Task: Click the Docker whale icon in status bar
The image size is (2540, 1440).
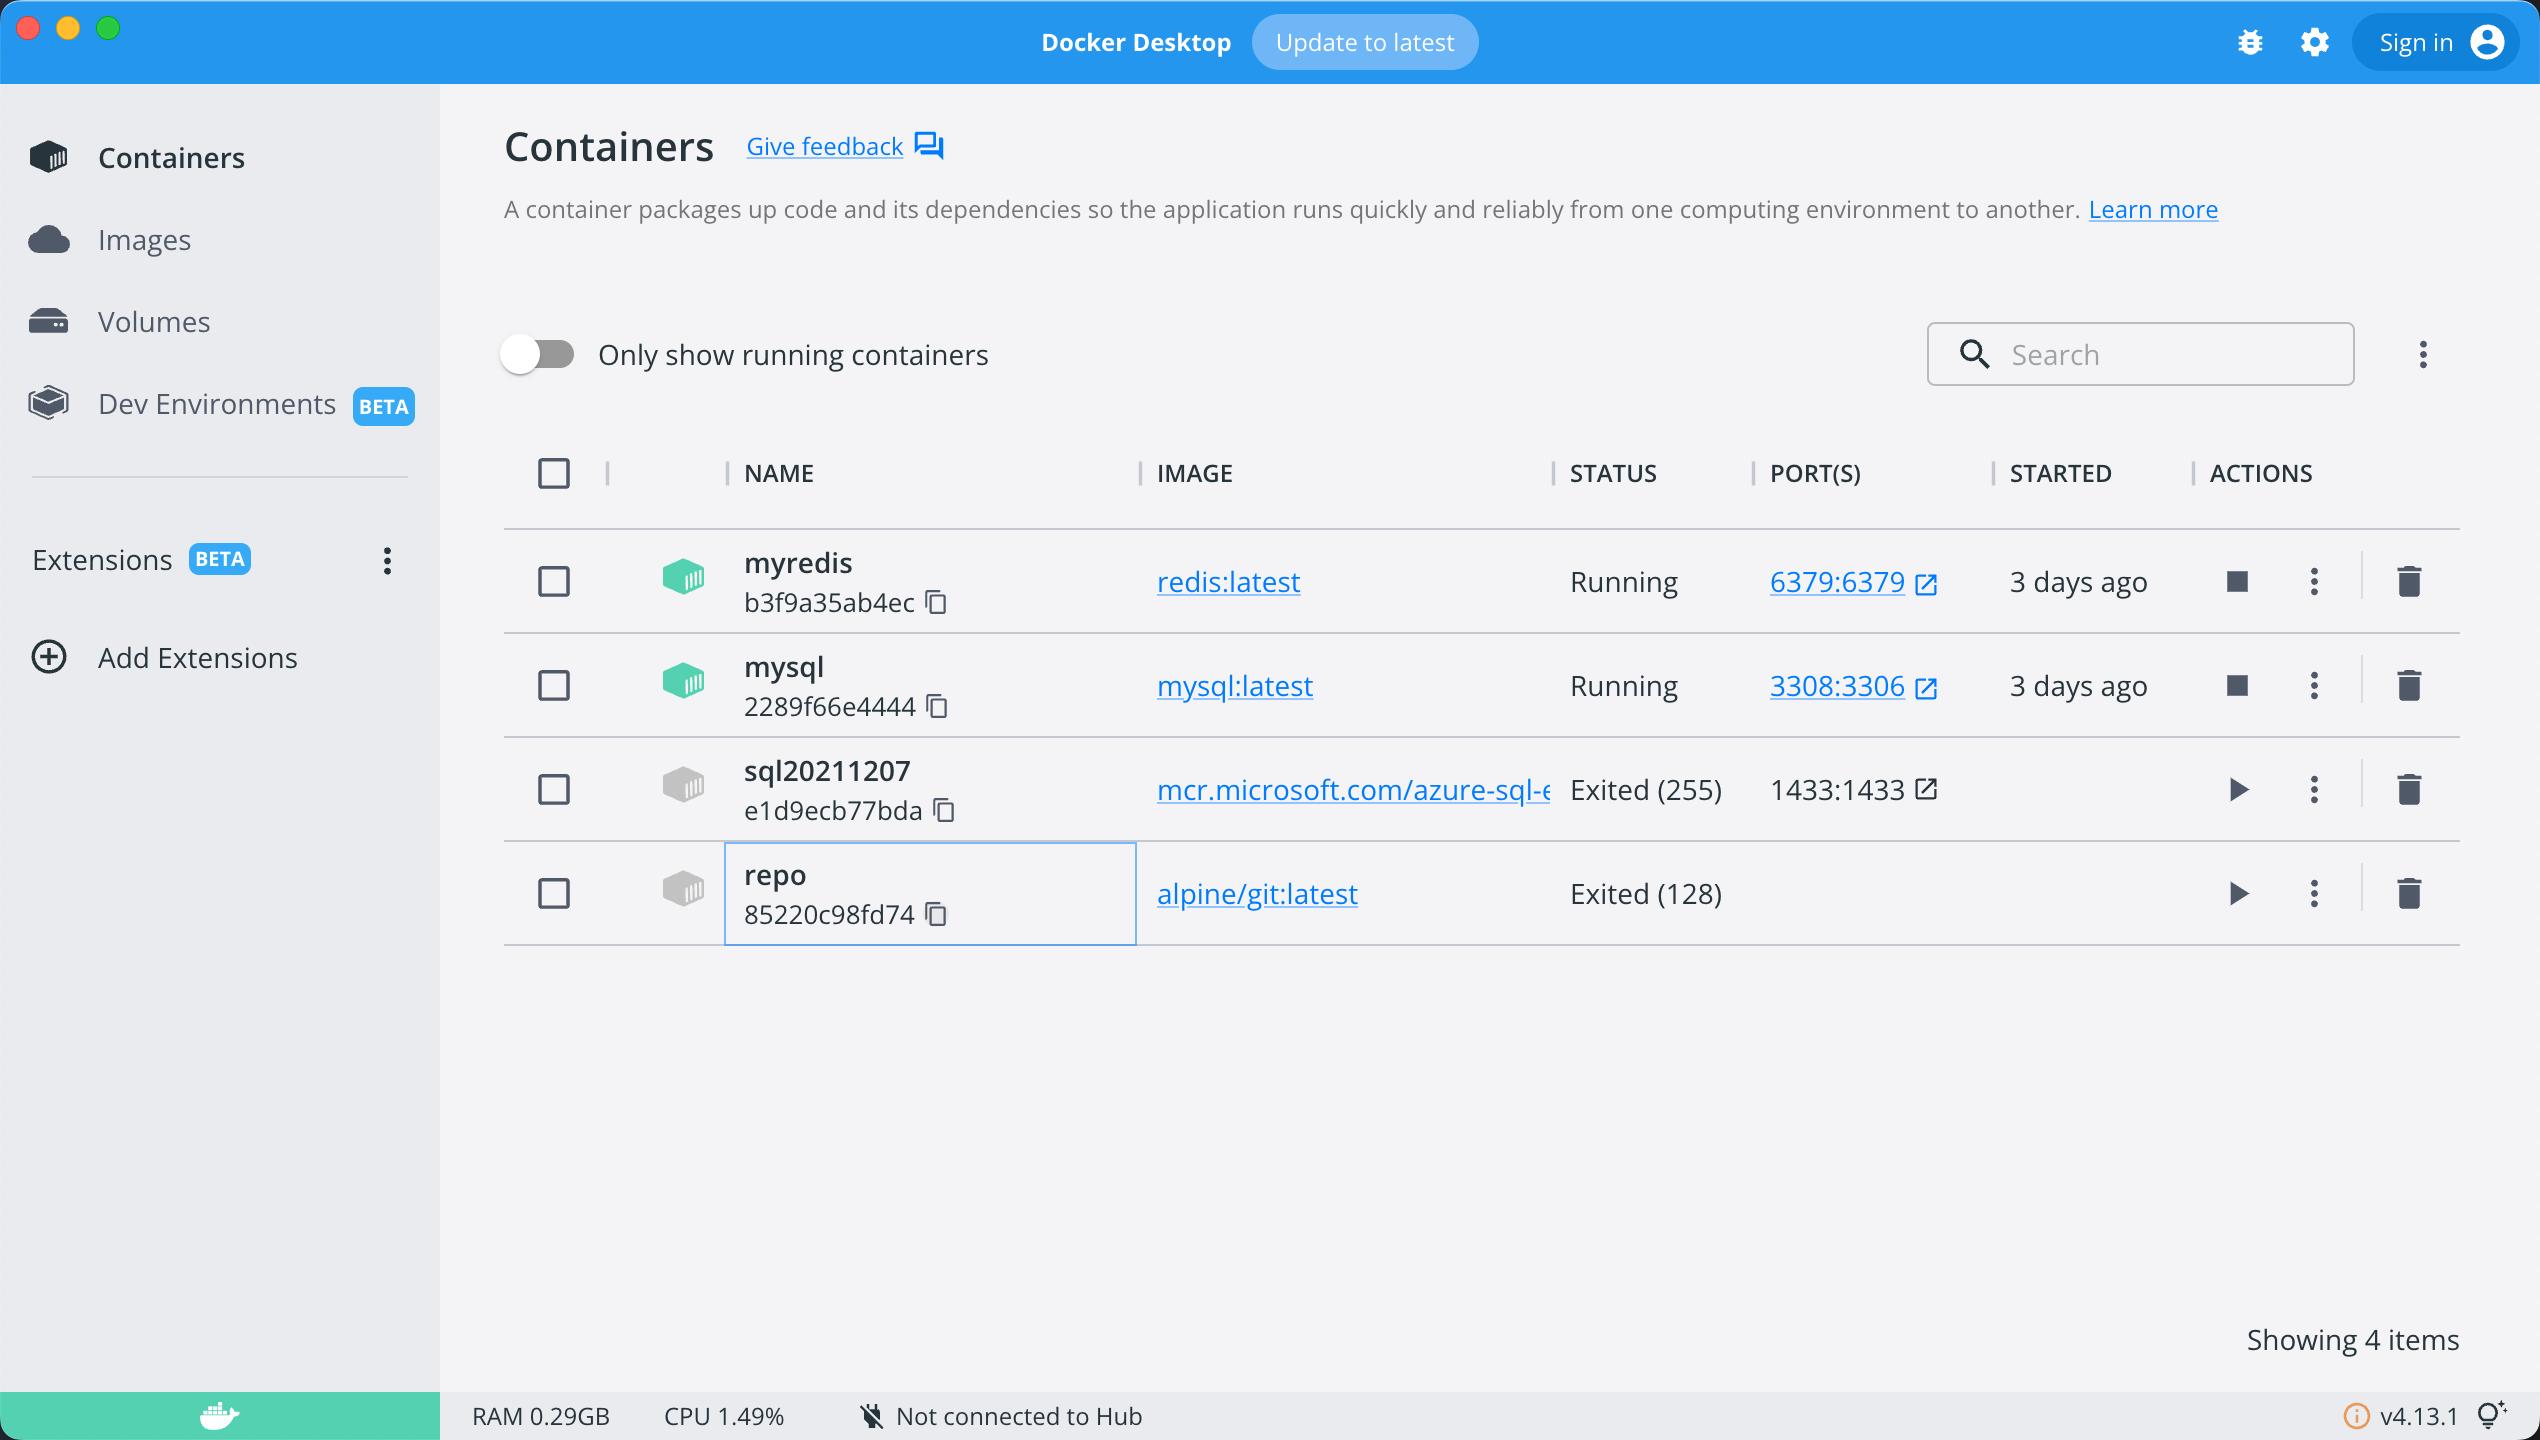Action: click(x=219, y=1416)
